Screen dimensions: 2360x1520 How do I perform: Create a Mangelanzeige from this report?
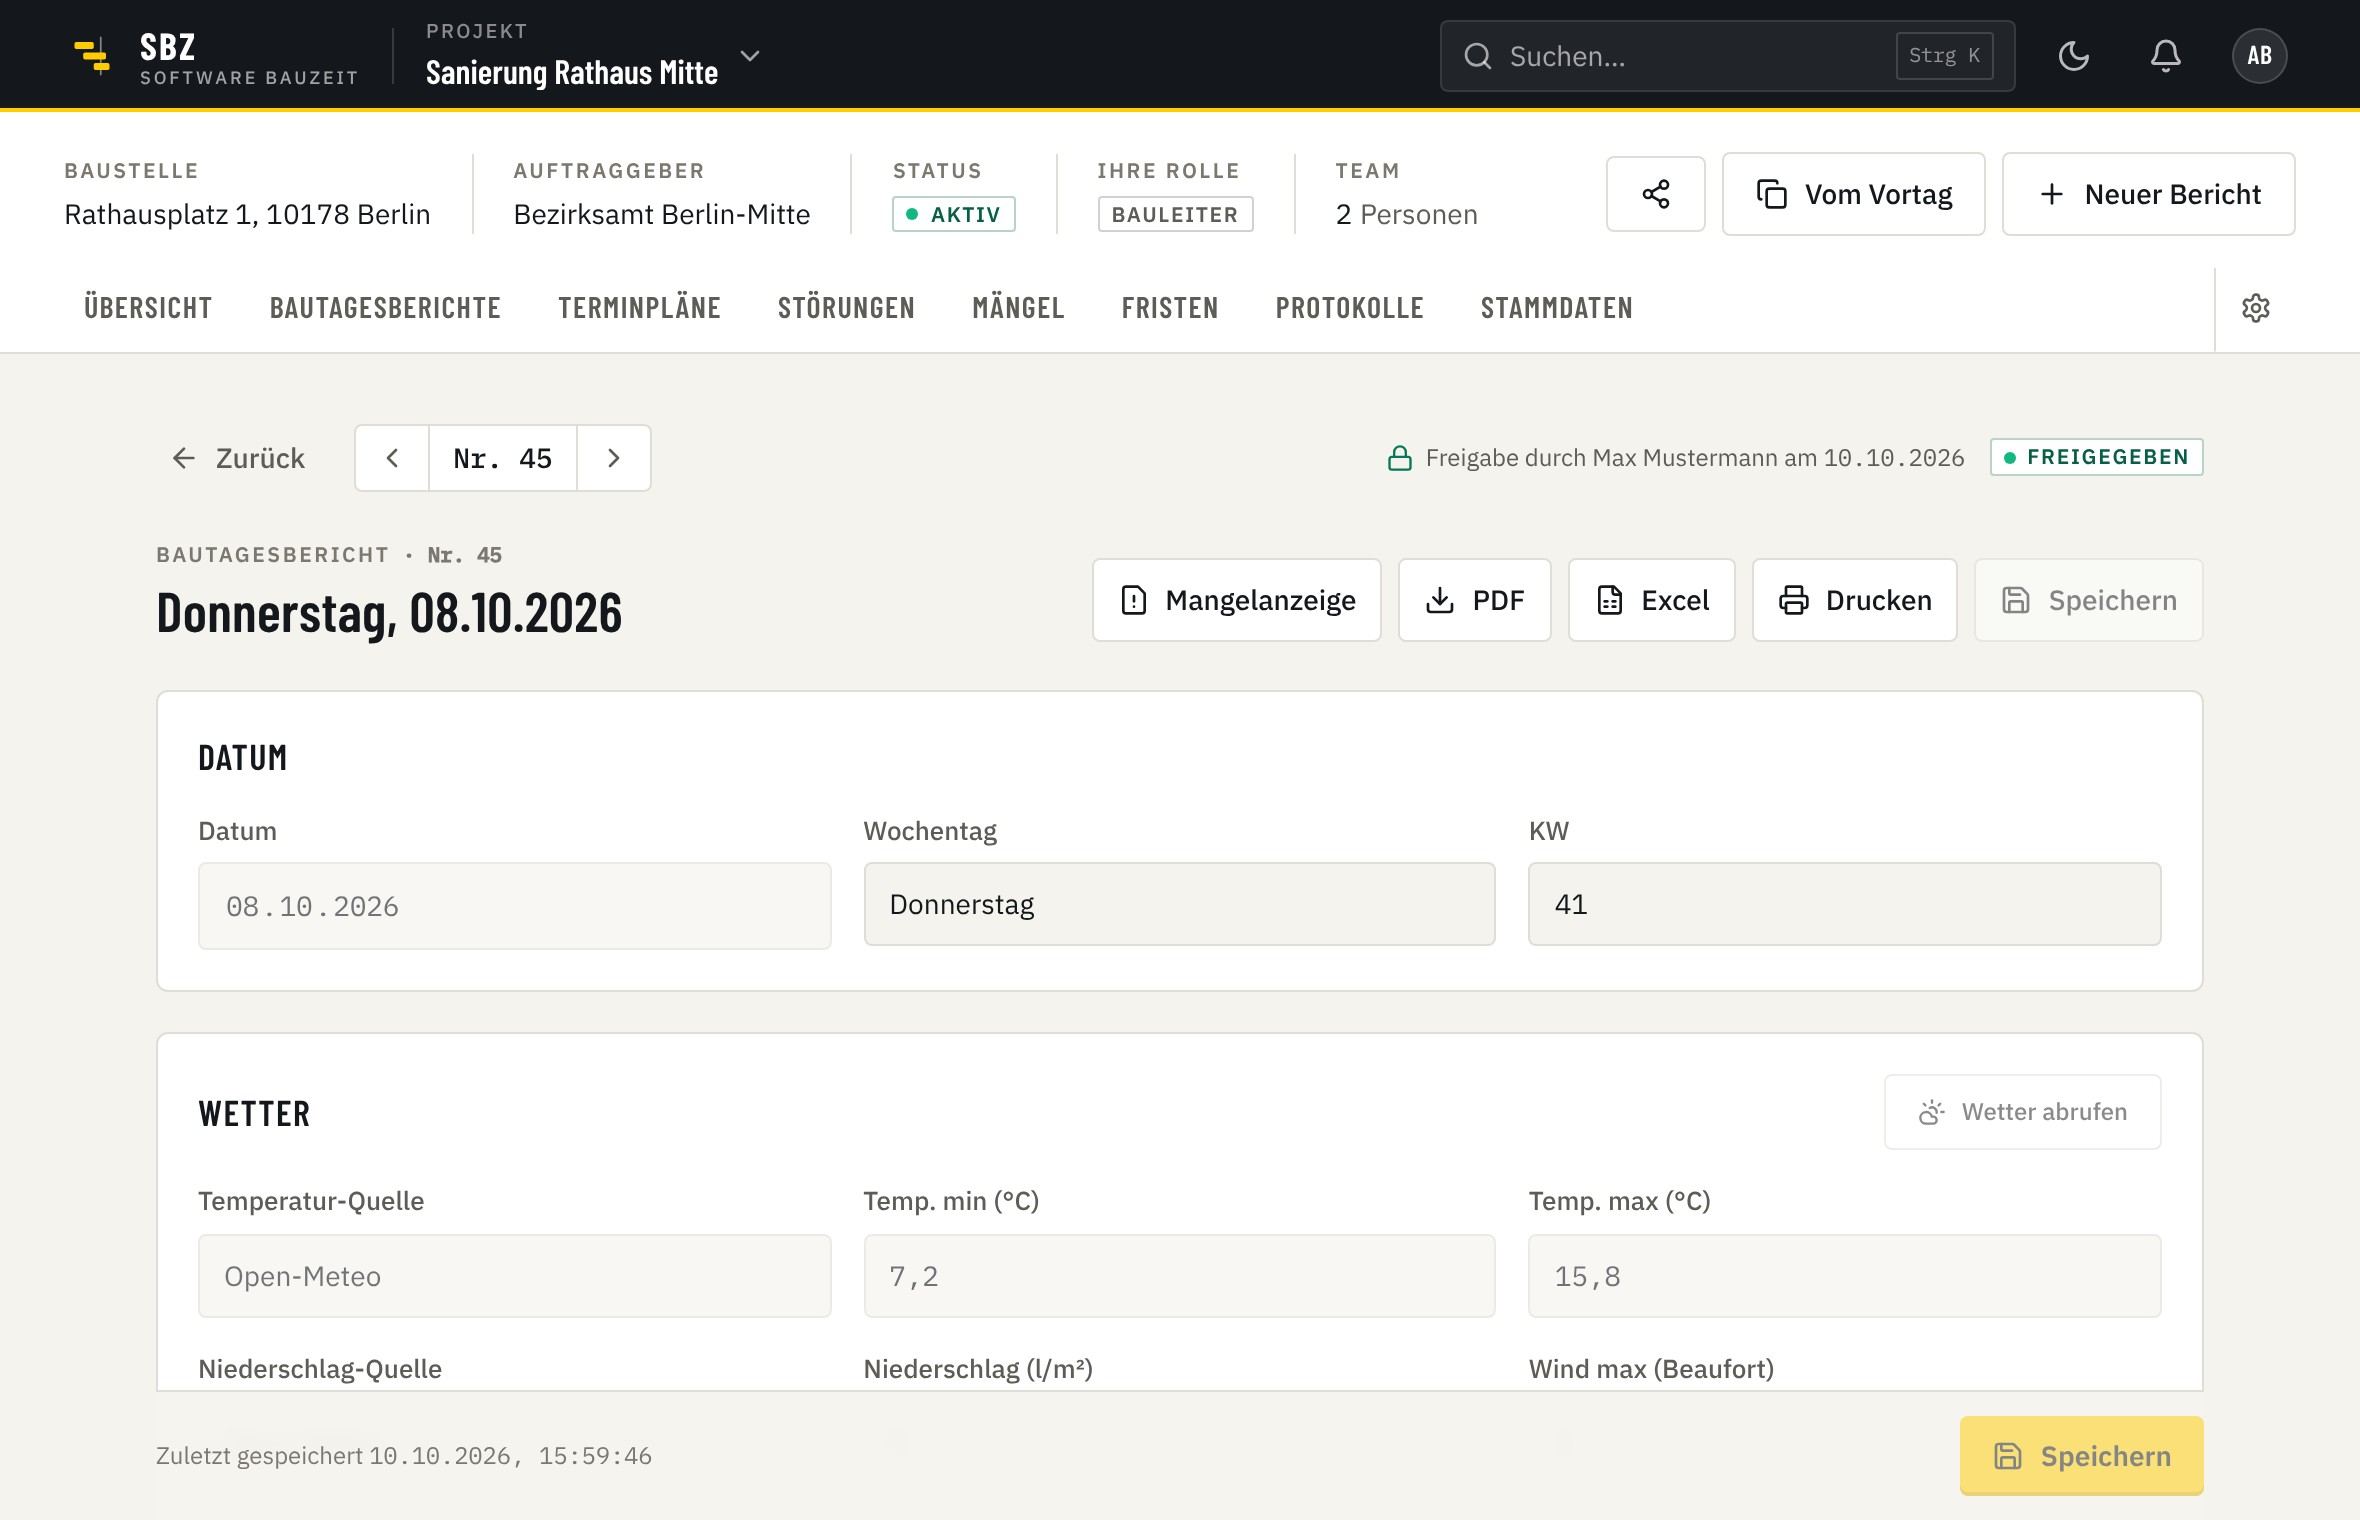pos(1237,600)
